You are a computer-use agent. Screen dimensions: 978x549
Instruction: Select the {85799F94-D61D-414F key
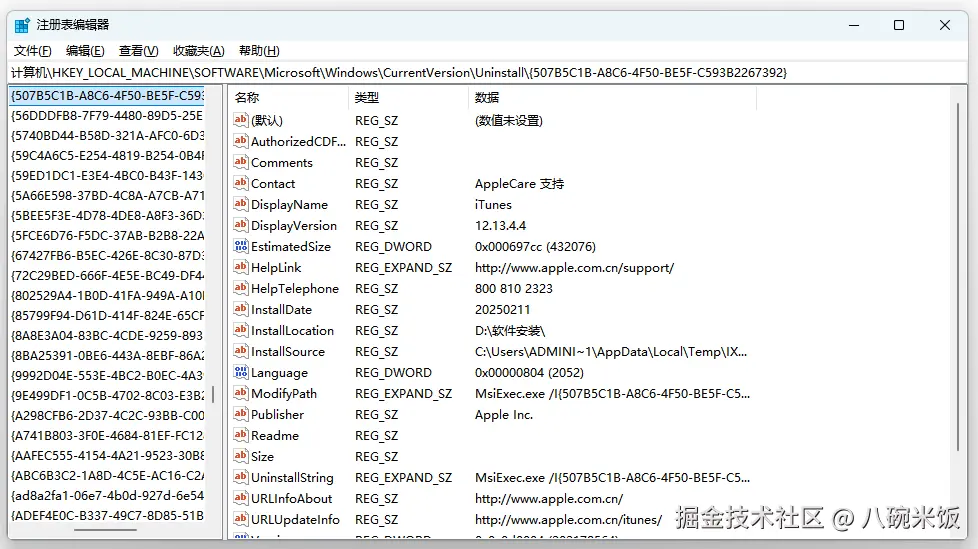(107, 315)
